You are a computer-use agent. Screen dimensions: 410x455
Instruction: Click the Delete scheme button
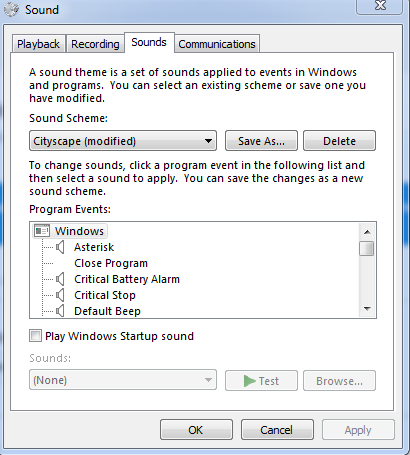coord(339,141)
